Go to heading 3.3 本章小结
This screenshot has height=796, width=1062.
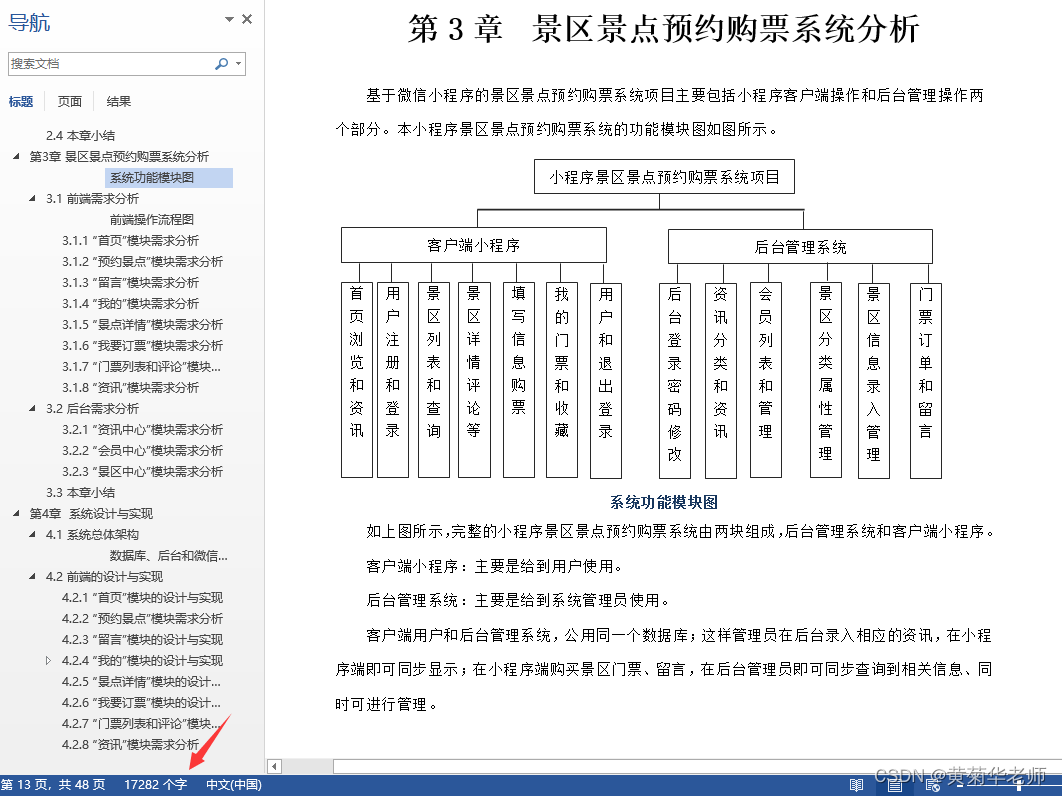tap(81, 493)
